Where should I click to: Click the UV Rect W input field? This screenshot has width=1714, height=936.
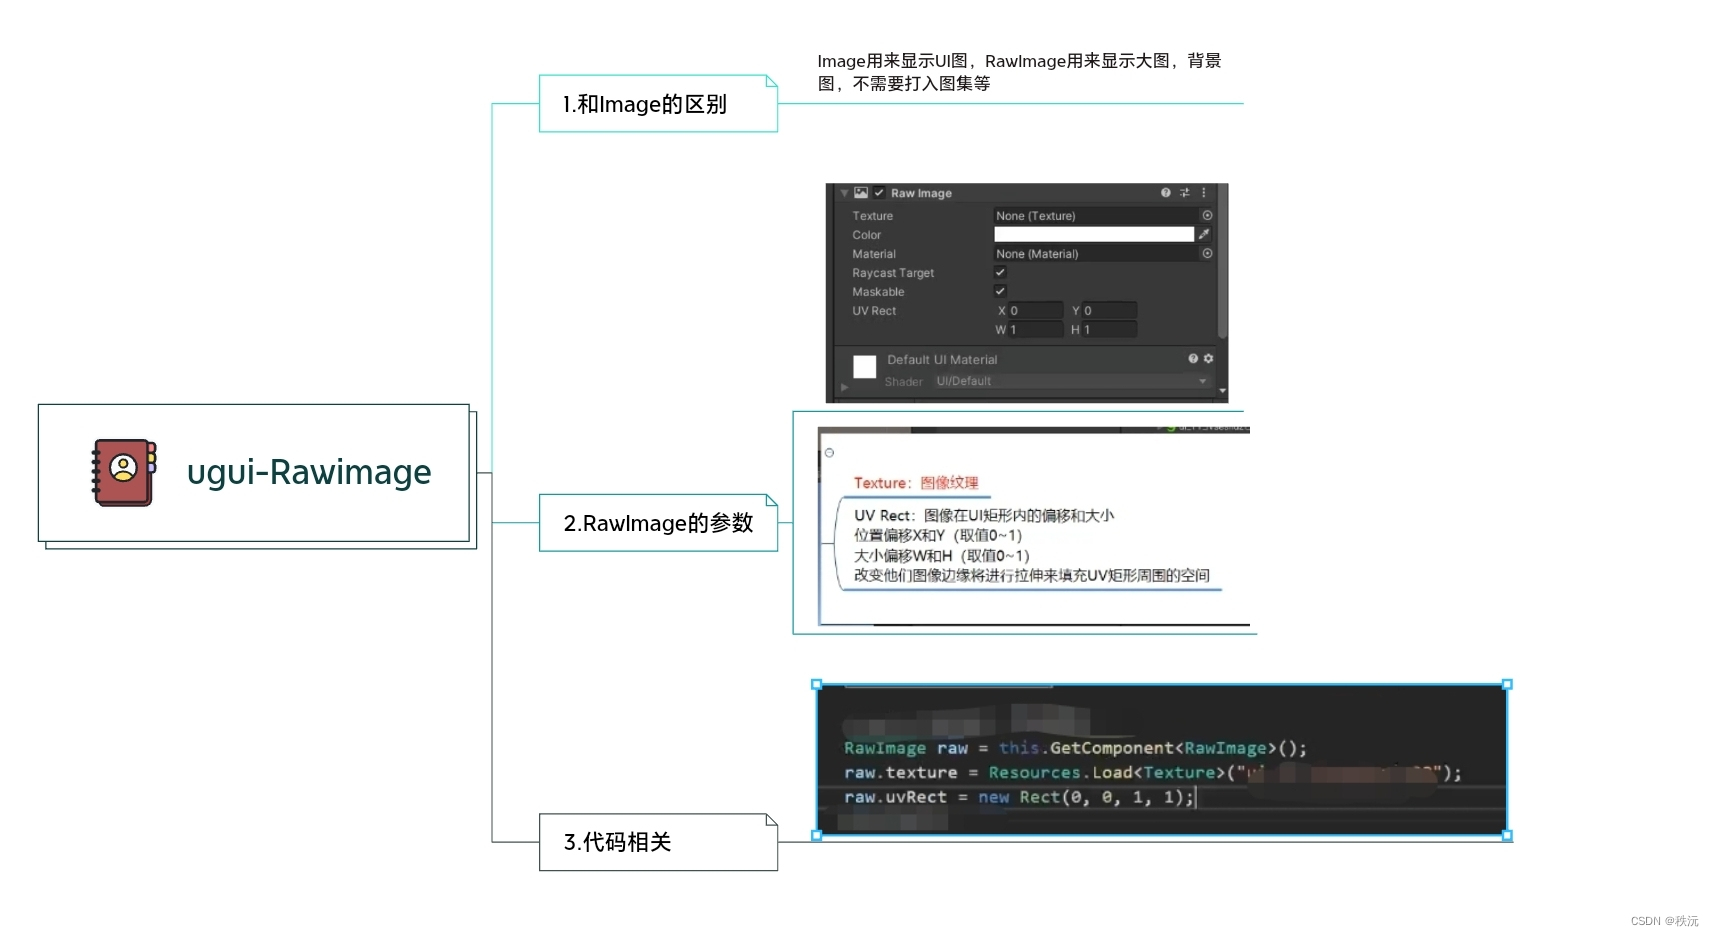pos(1035,329)
